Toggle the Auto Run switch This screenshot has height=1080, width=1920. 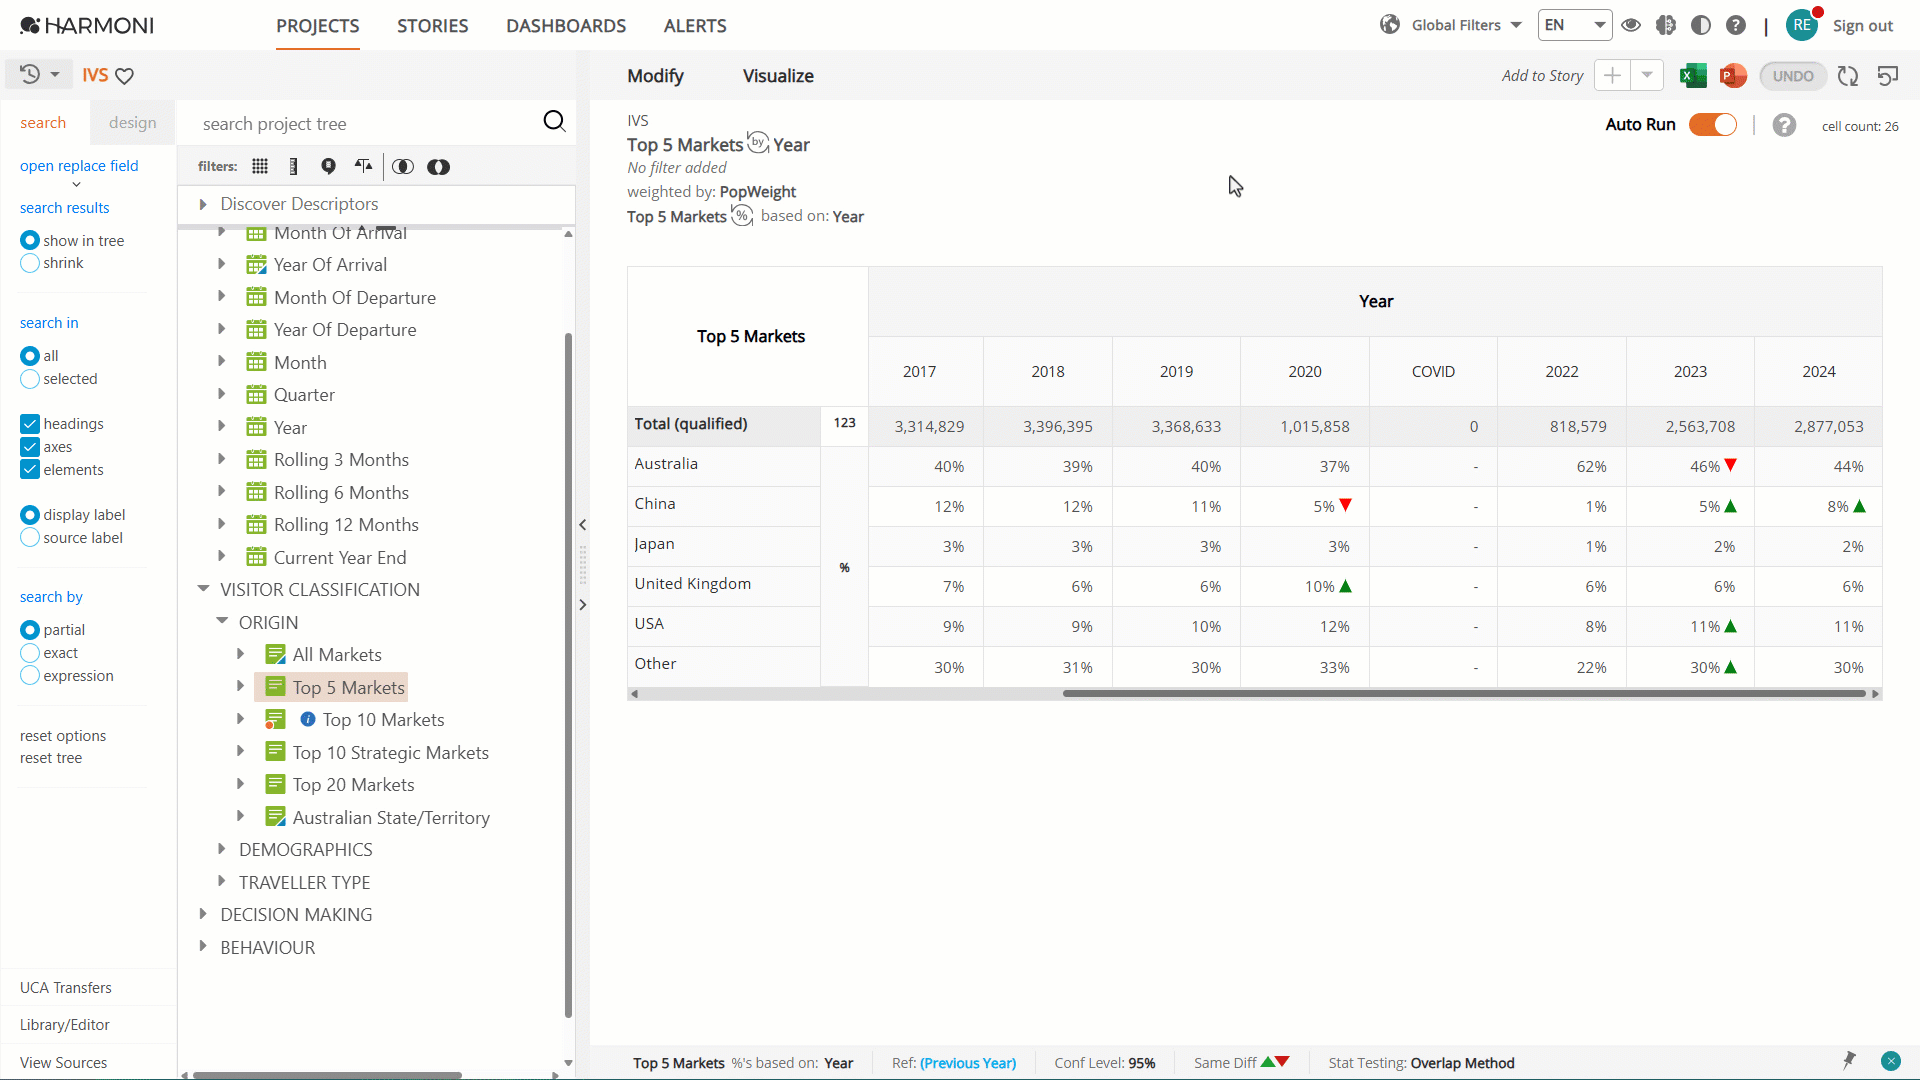[1713, 125]
